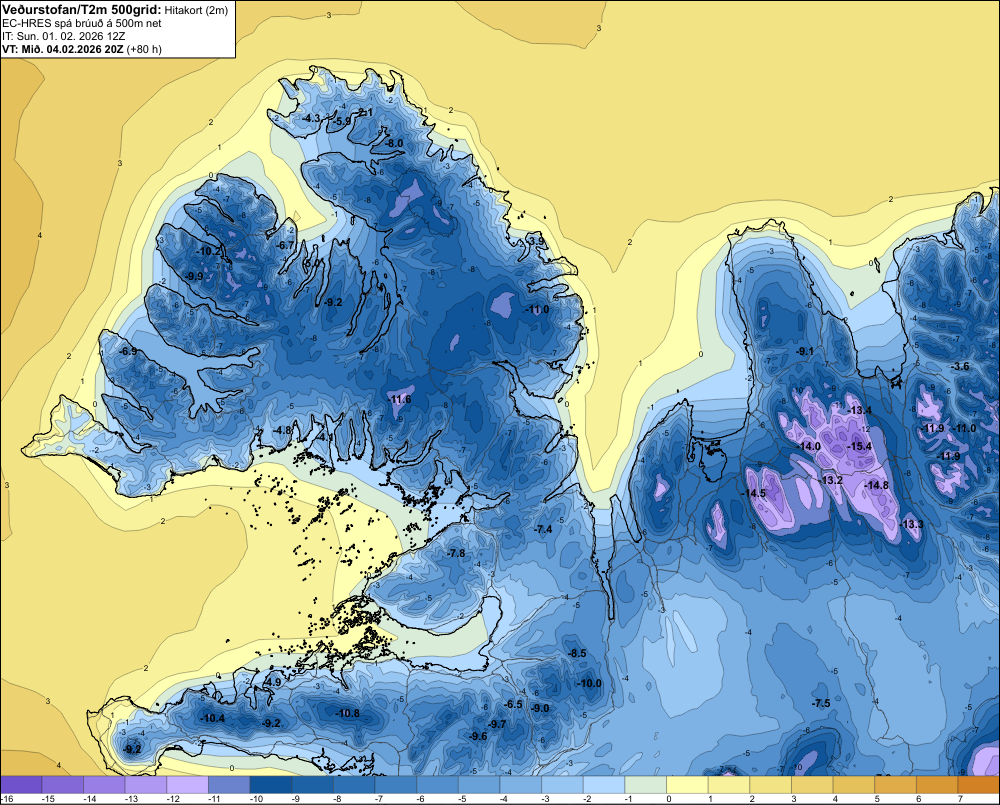
Task: Click the -13.3 temperature label
Action: click(911, 524)
